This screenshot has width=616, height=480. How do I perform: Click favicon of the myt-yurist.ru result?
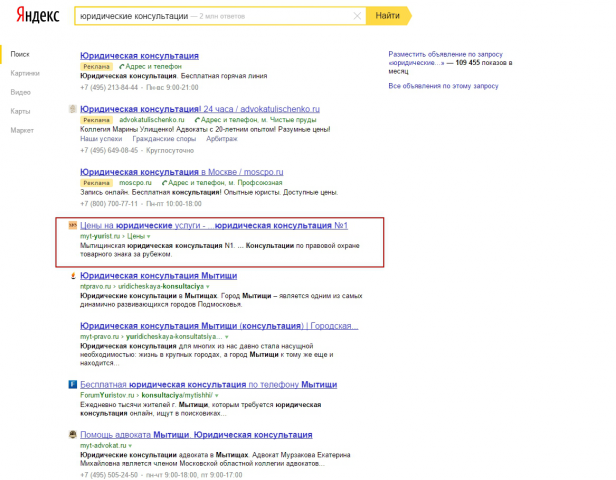(x=73, y=225)
